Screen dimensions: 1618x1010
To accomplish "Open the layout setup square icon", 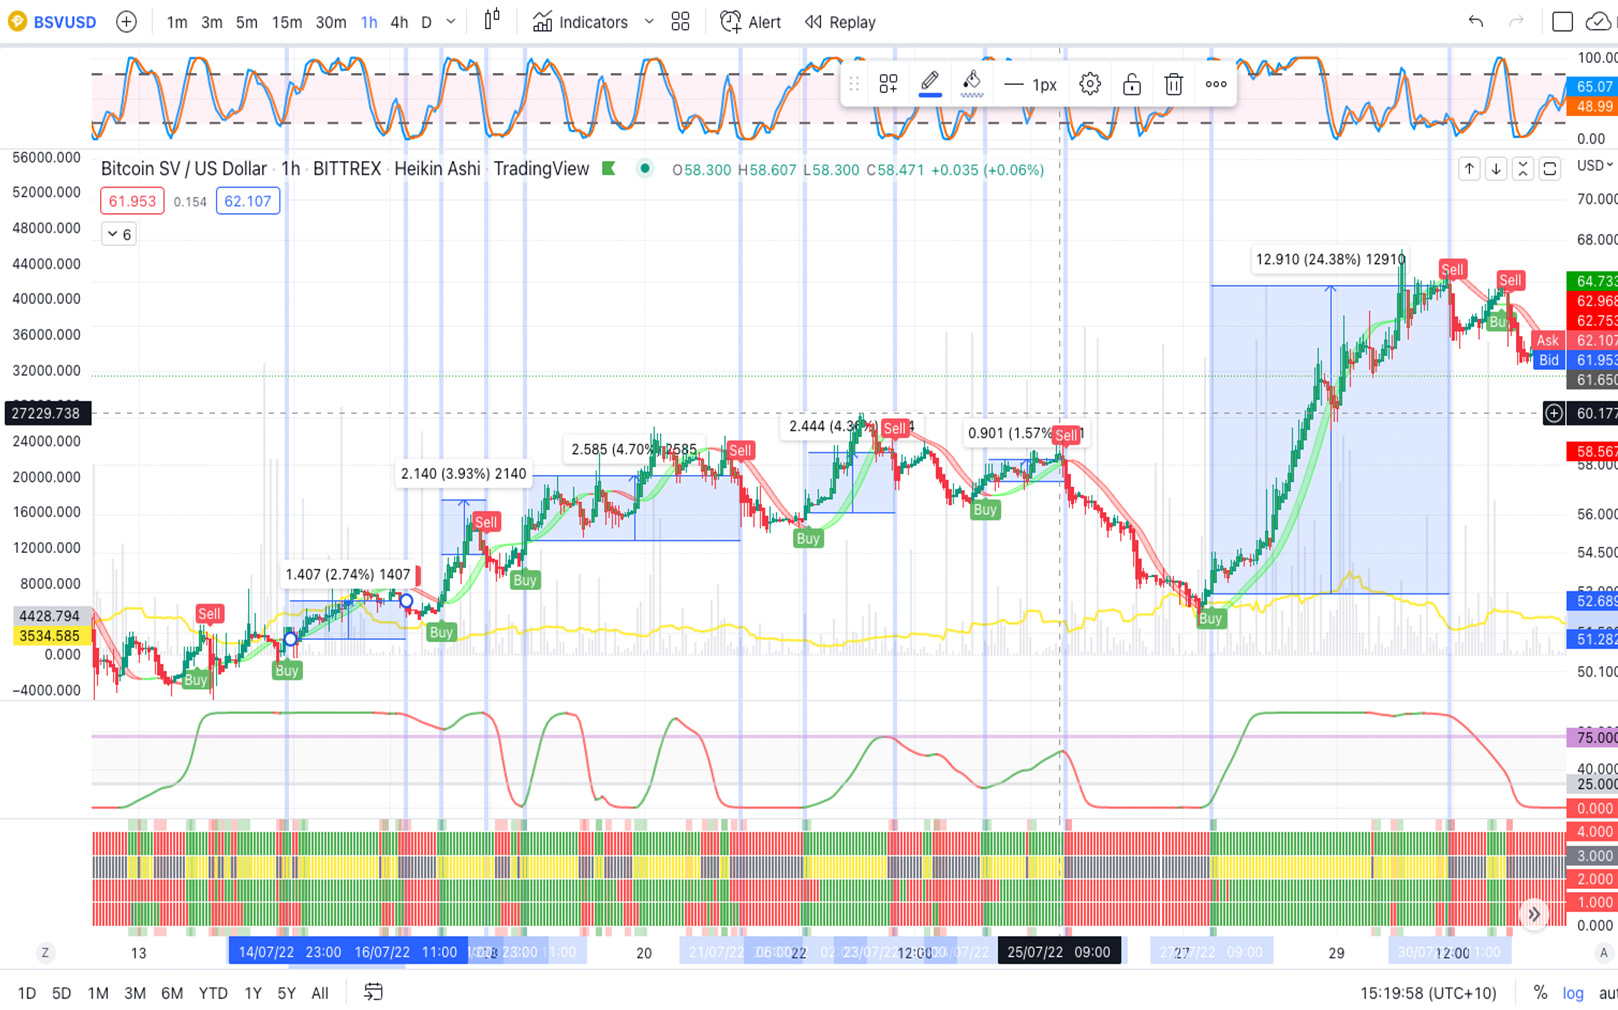I will tap(1562, 22).
